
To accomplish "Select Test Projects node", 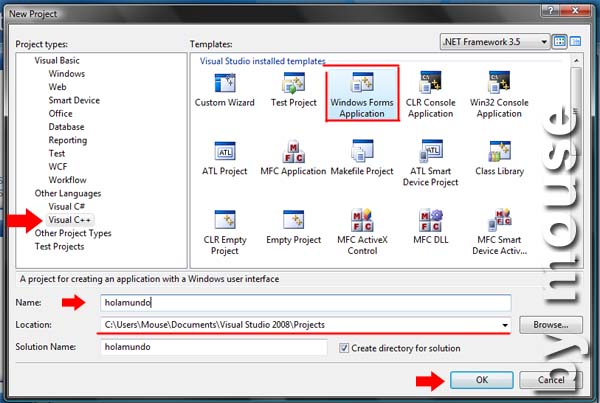I will 59,246.
